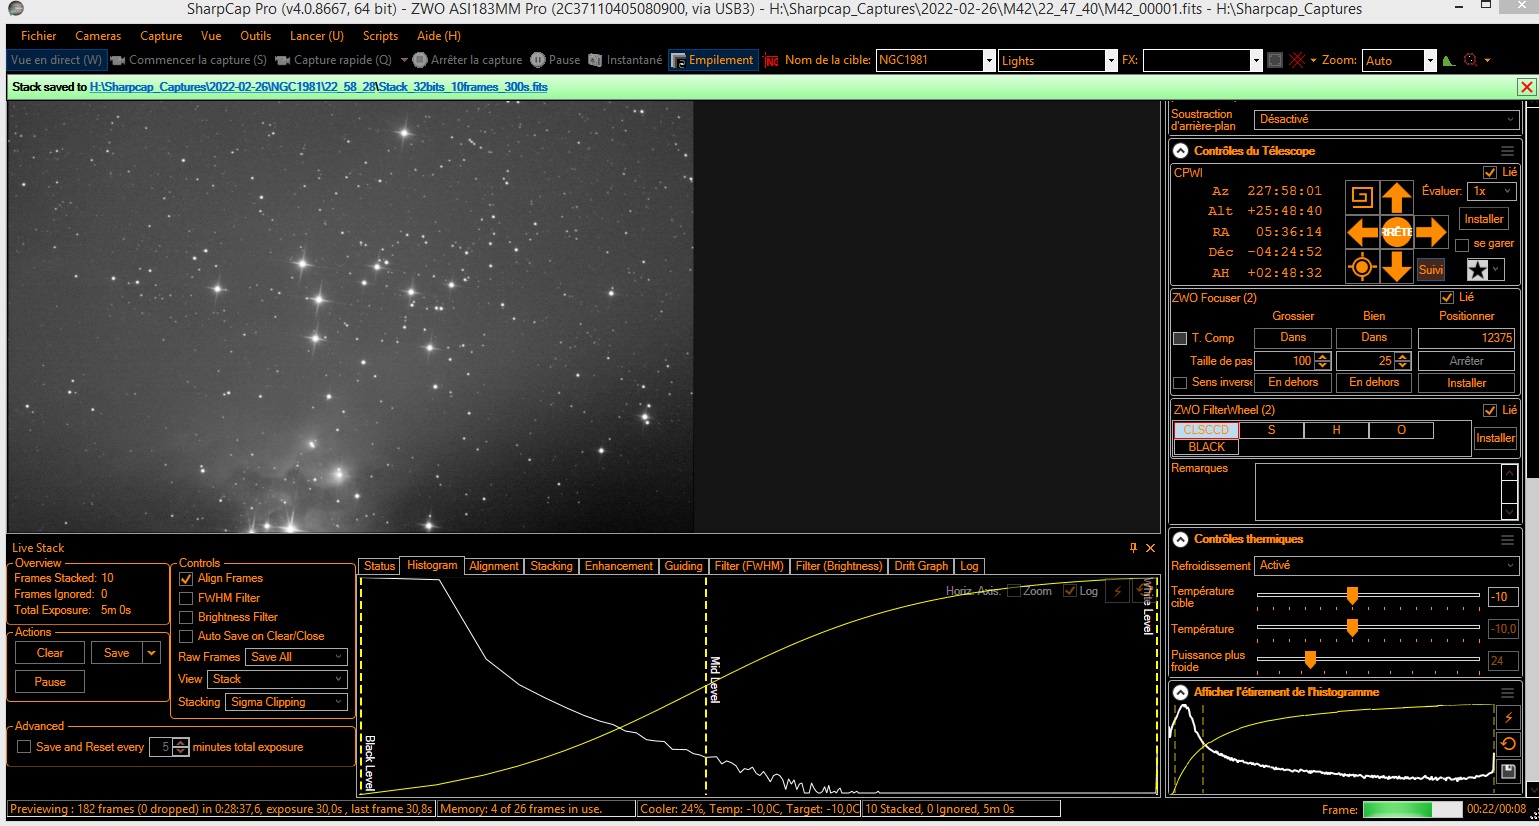Enable Auto Save on Clear/Close checkbox

click(186, 636)
